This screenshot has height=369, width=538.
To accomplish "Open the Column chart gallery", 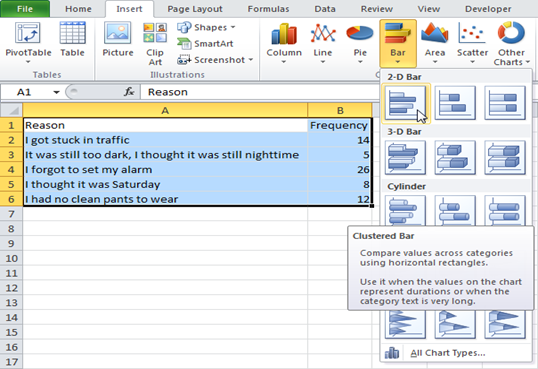I will [284, 43].
